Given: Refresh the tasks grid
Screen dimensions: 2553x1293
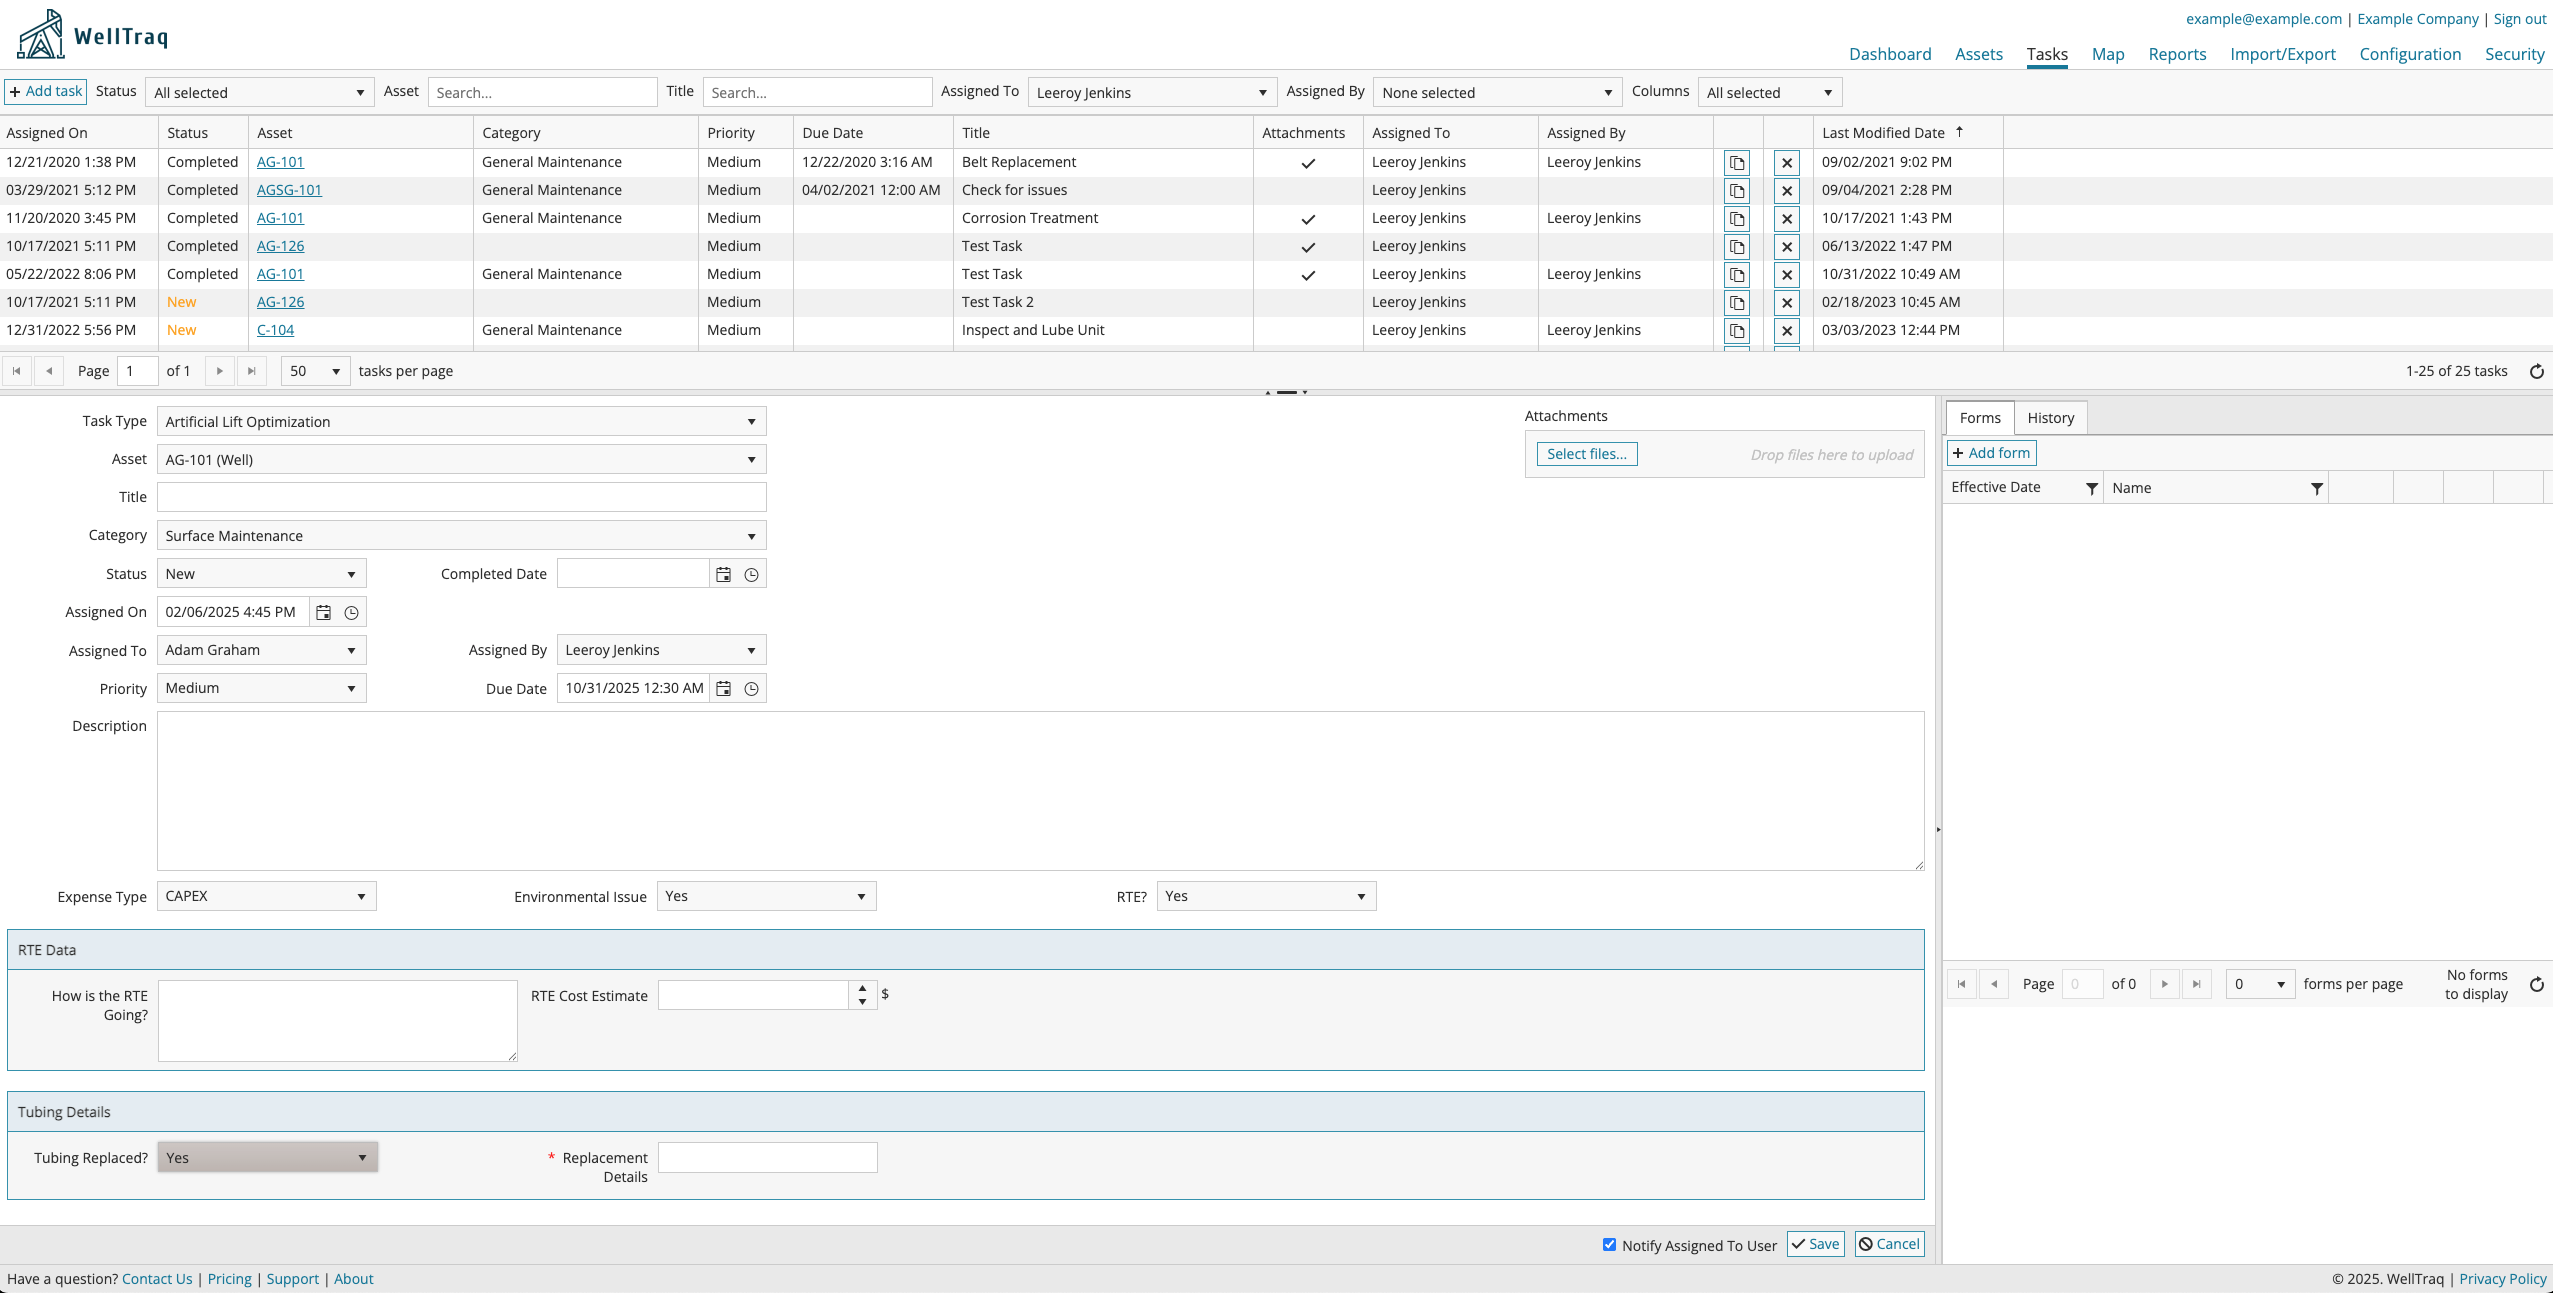Looking at the screenshot, I should 2536,372.
